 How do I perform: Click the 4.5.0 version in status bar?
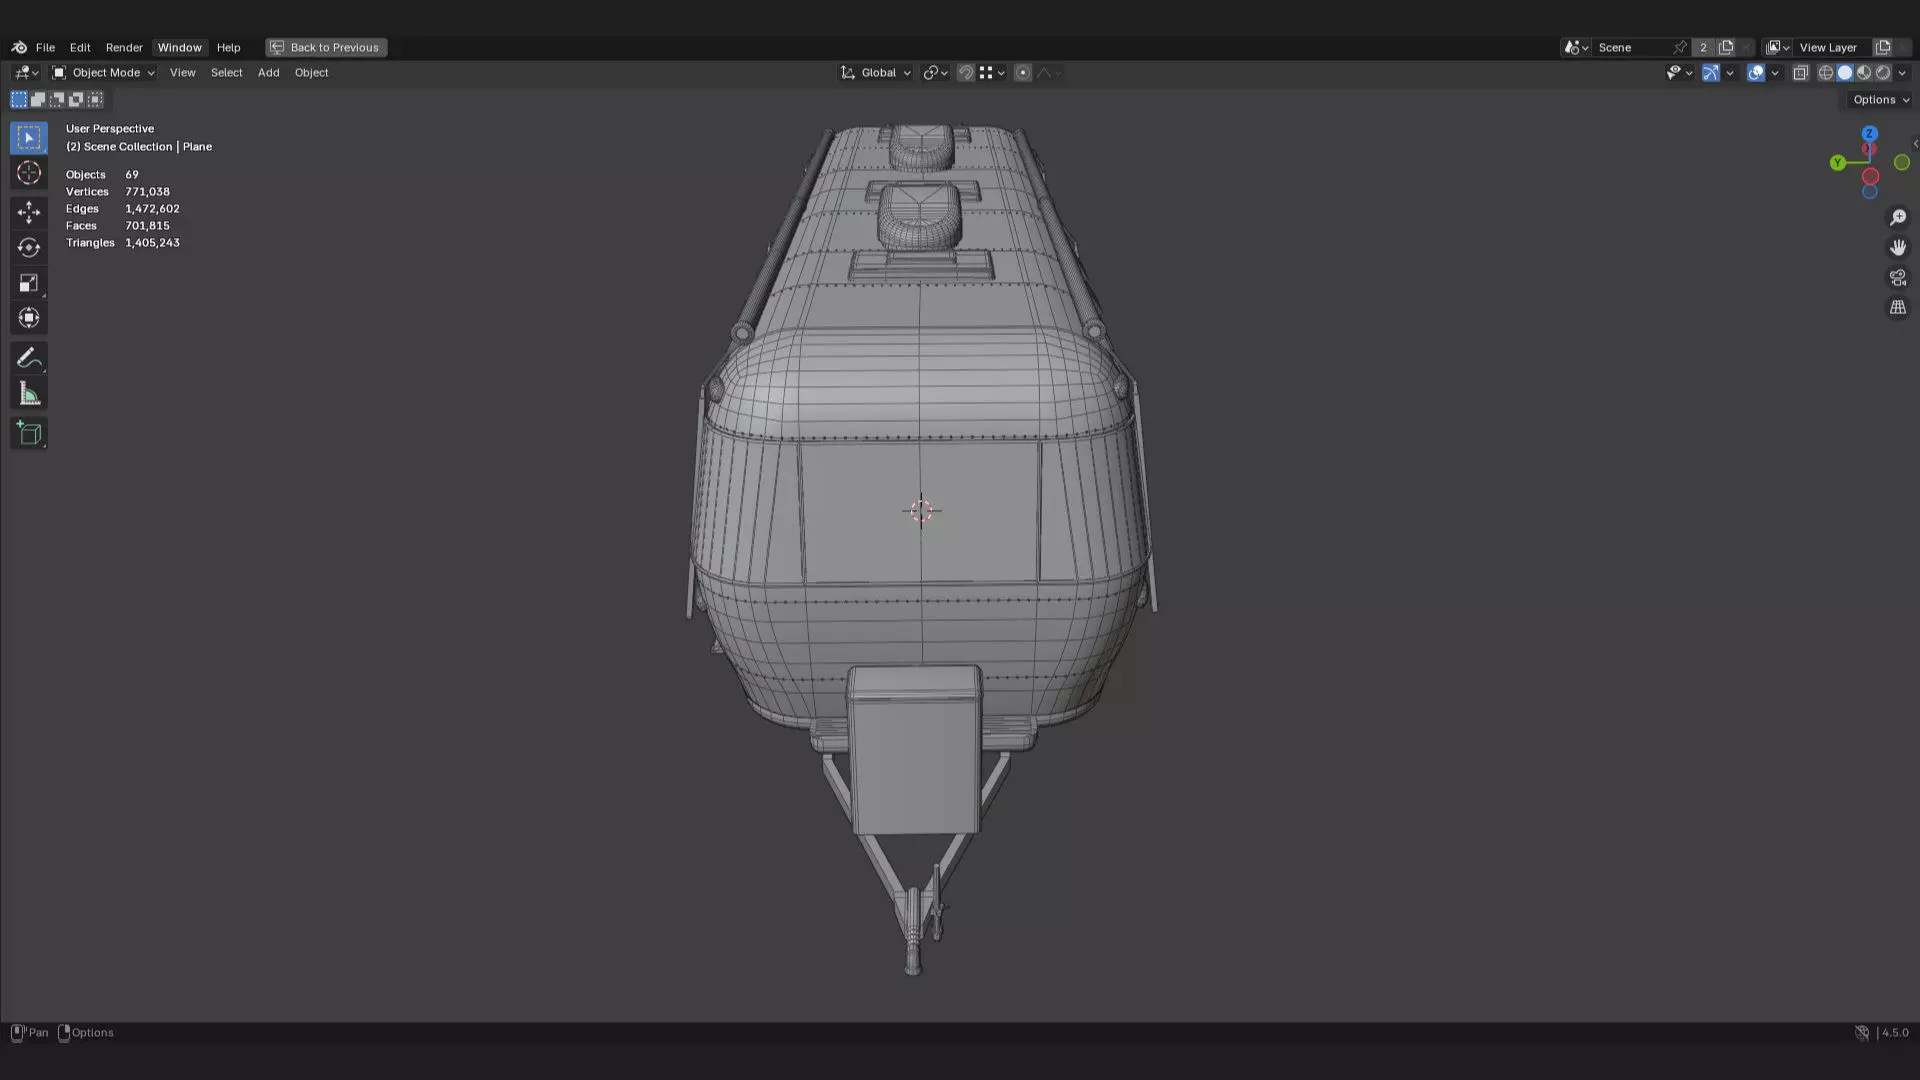click(x=1894, y=1033)
